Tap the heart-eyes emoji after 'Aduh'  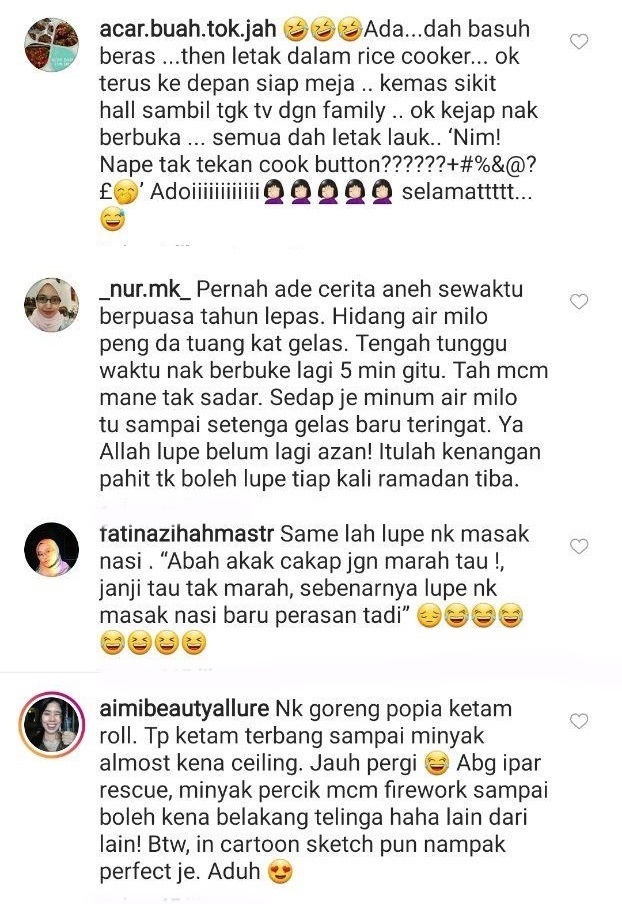281,872
